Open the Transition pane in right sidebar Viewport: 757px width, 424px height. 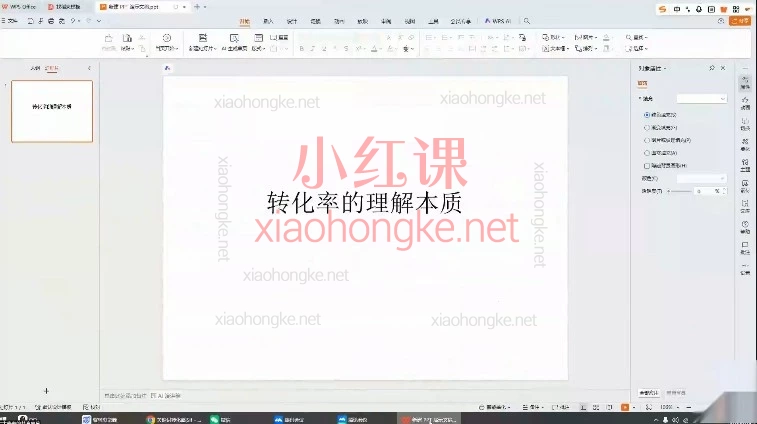(x=745, y=123)
